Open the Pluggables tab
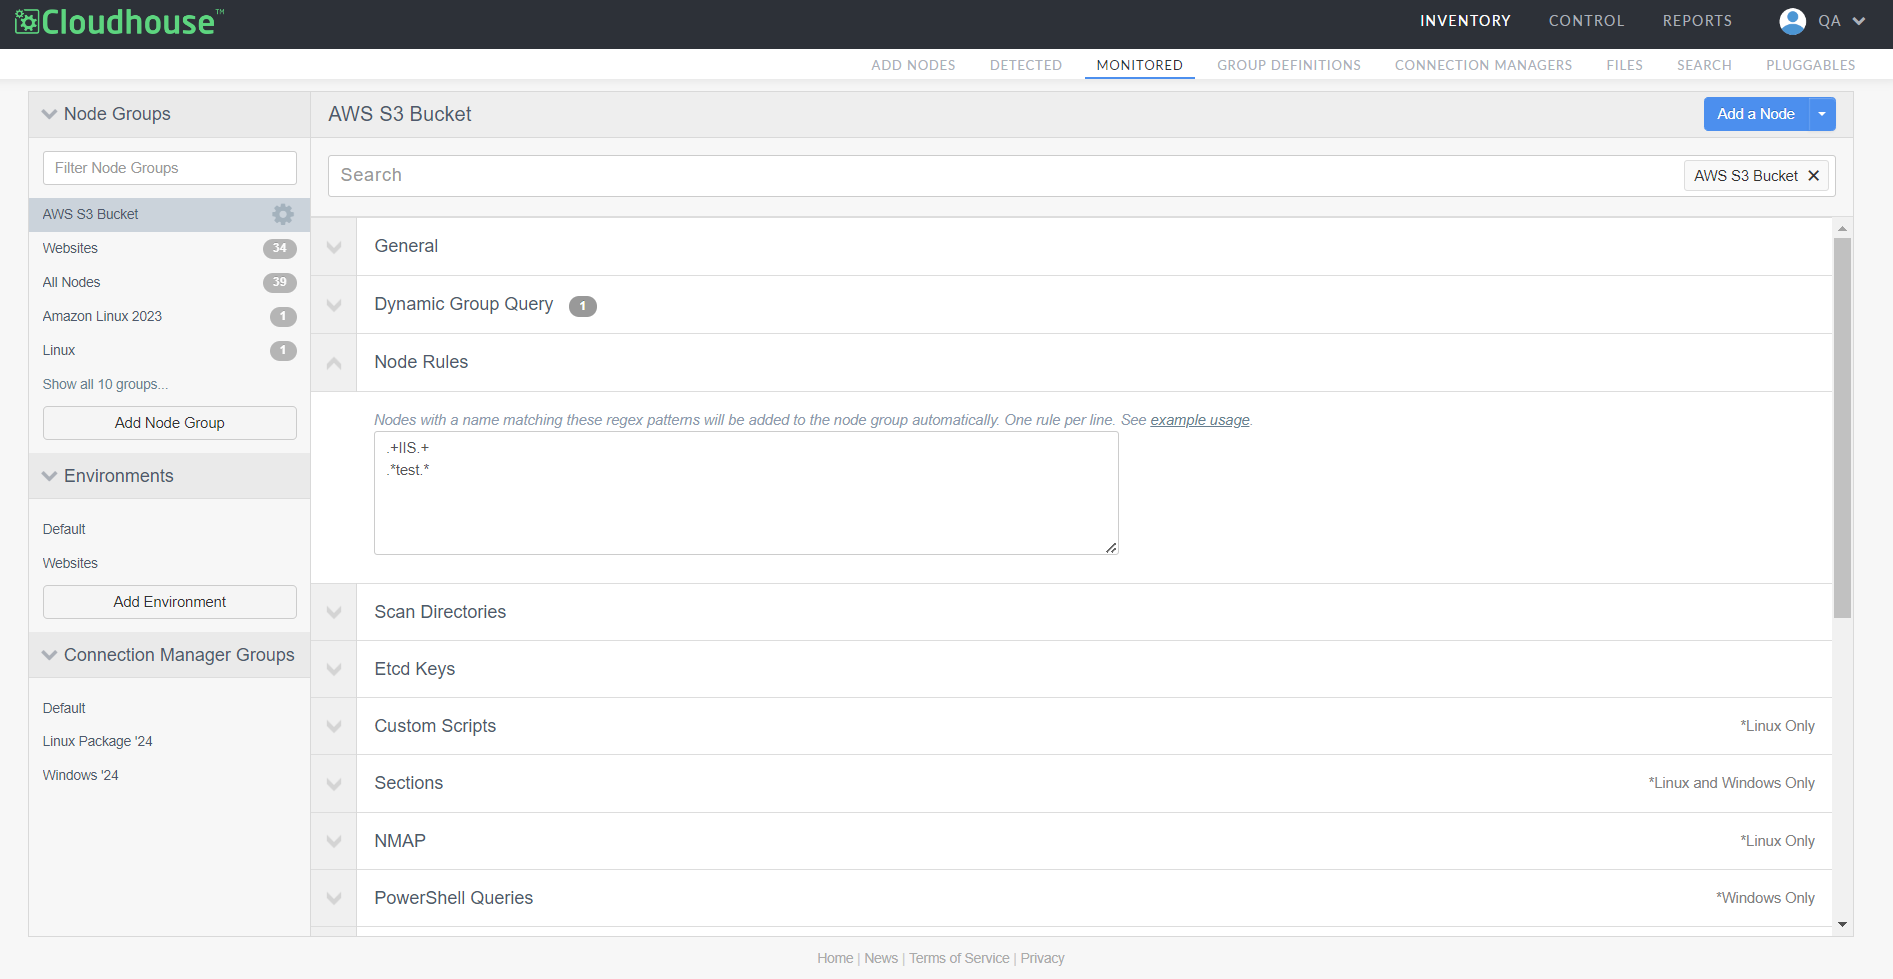The image size is (1893, 979). (1810, 65)
